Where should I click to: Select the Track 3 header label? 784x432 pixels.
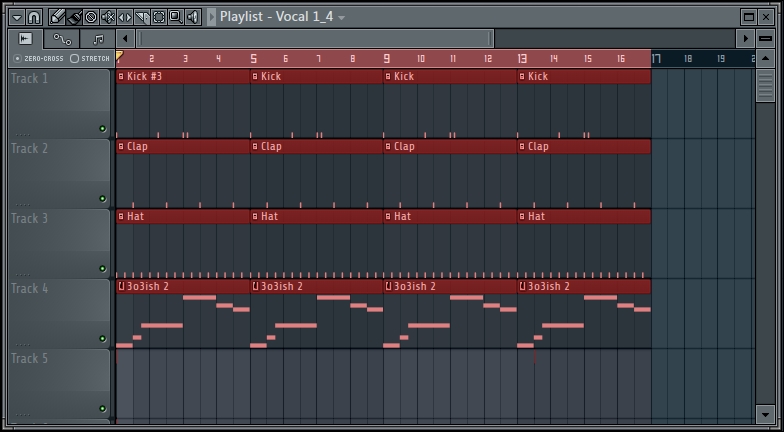point(30,218)
